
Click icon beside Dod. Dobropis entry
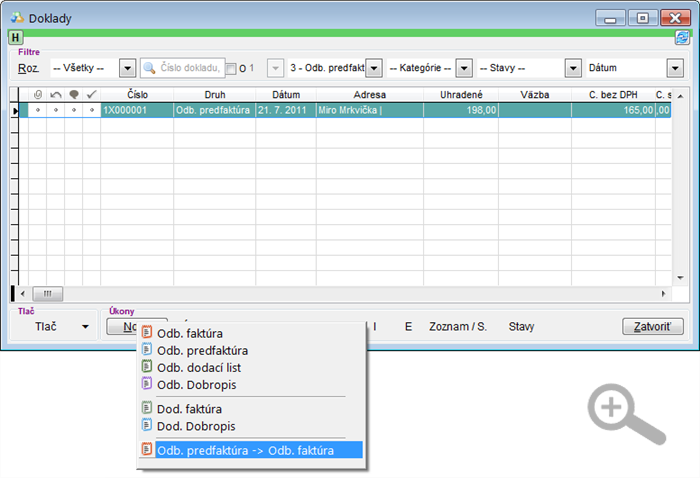pos(147,425)
